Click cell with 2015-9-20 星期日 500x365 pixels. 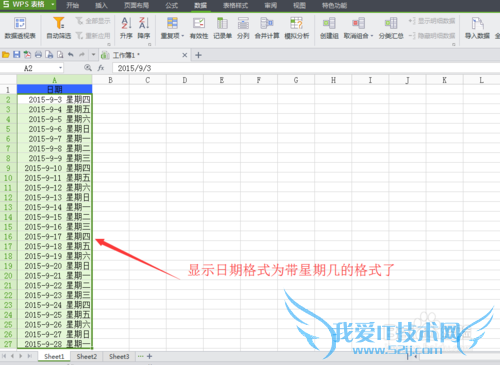pyautogui.click(x=54, y=266)
